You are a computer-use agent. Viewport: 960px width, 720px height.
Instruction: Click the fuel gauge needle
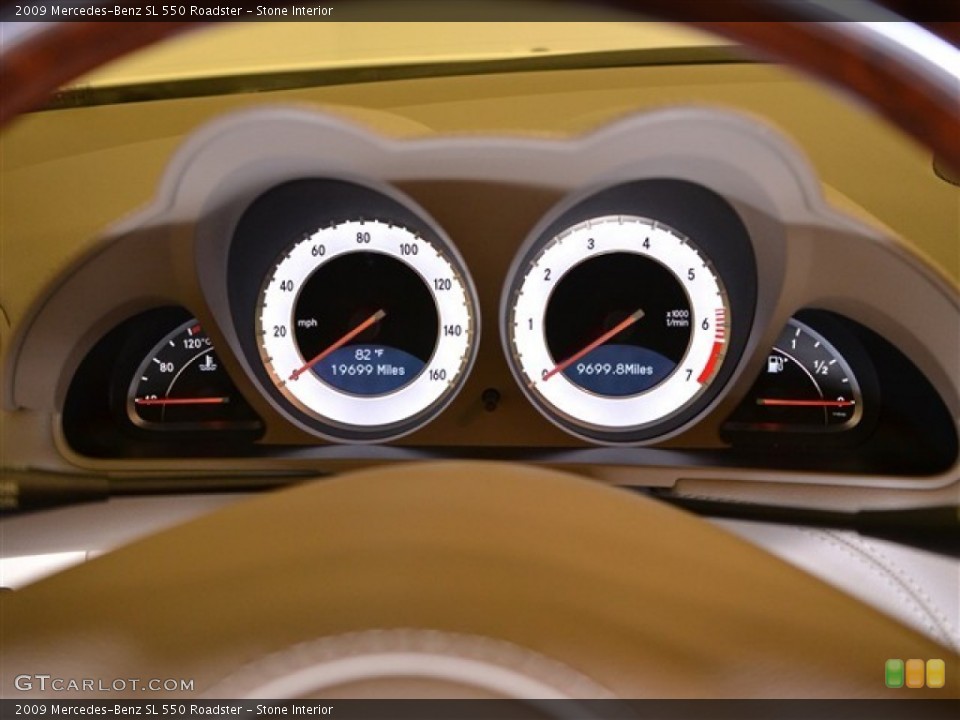pyautogui.click(x=806, y=402)
